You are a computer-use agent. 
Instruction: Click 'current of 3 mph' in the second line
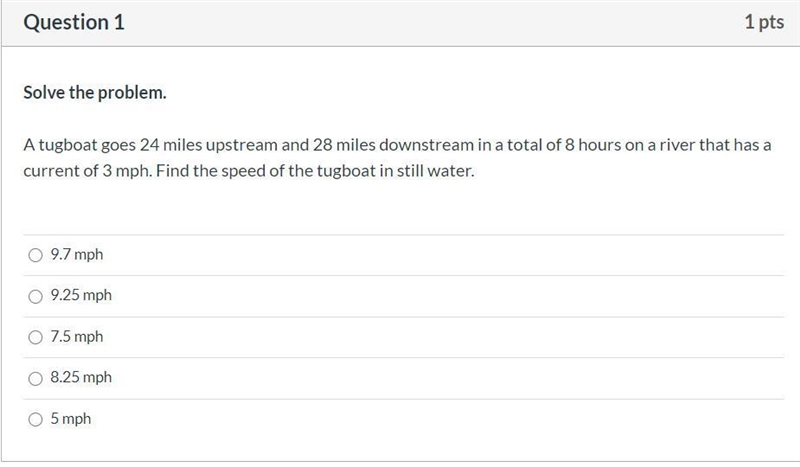(x=87, y=171)
